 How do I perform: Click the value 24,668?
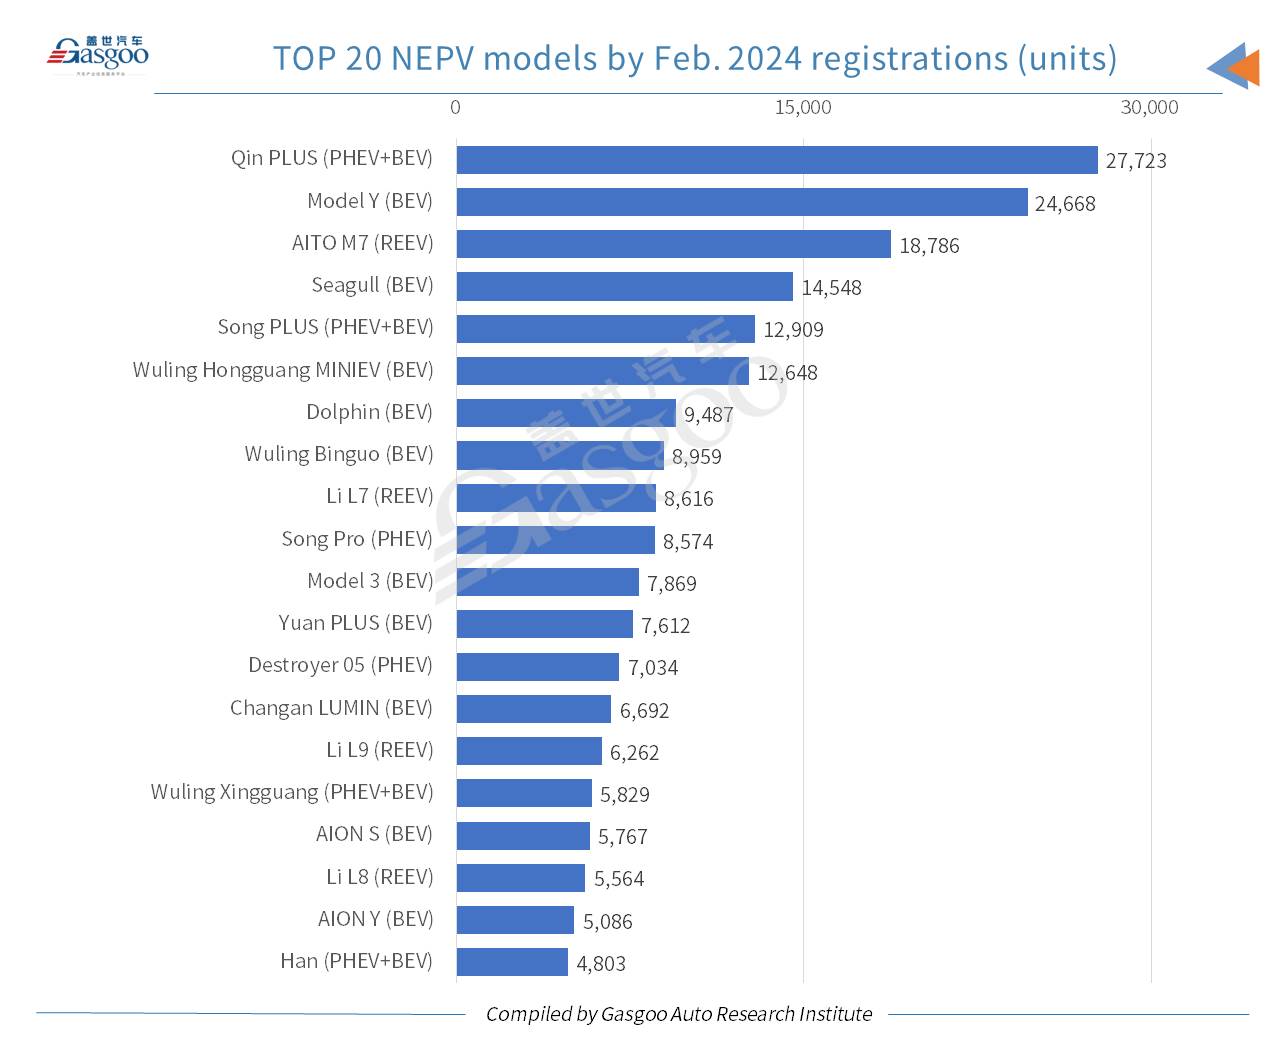pos(1065,204)
